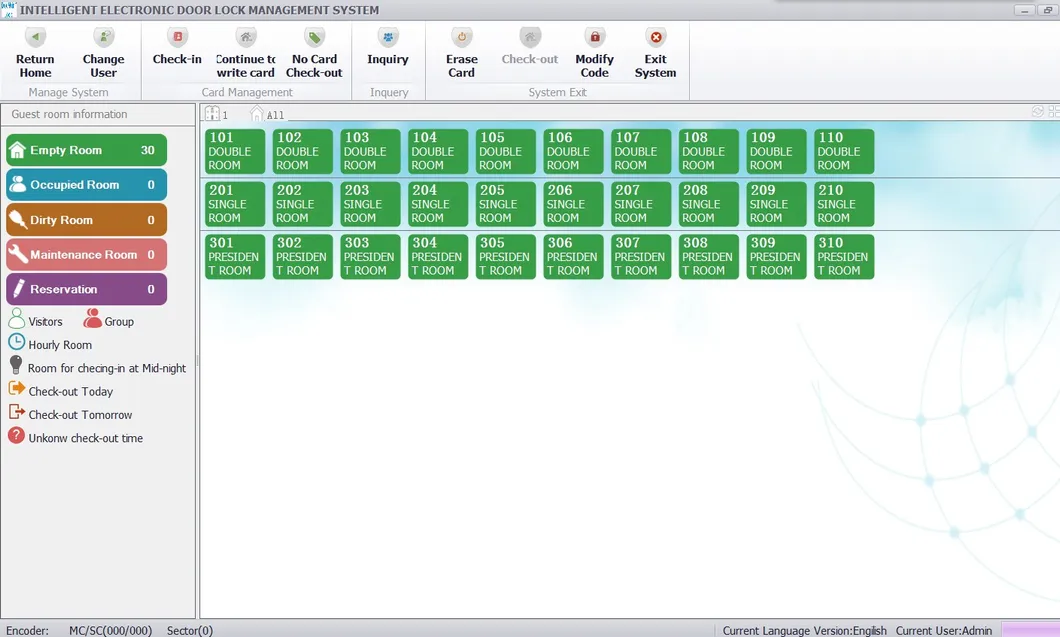Click the Card Management ribbon group label
The image size is (1060, 637).
[x=246, y=92]
